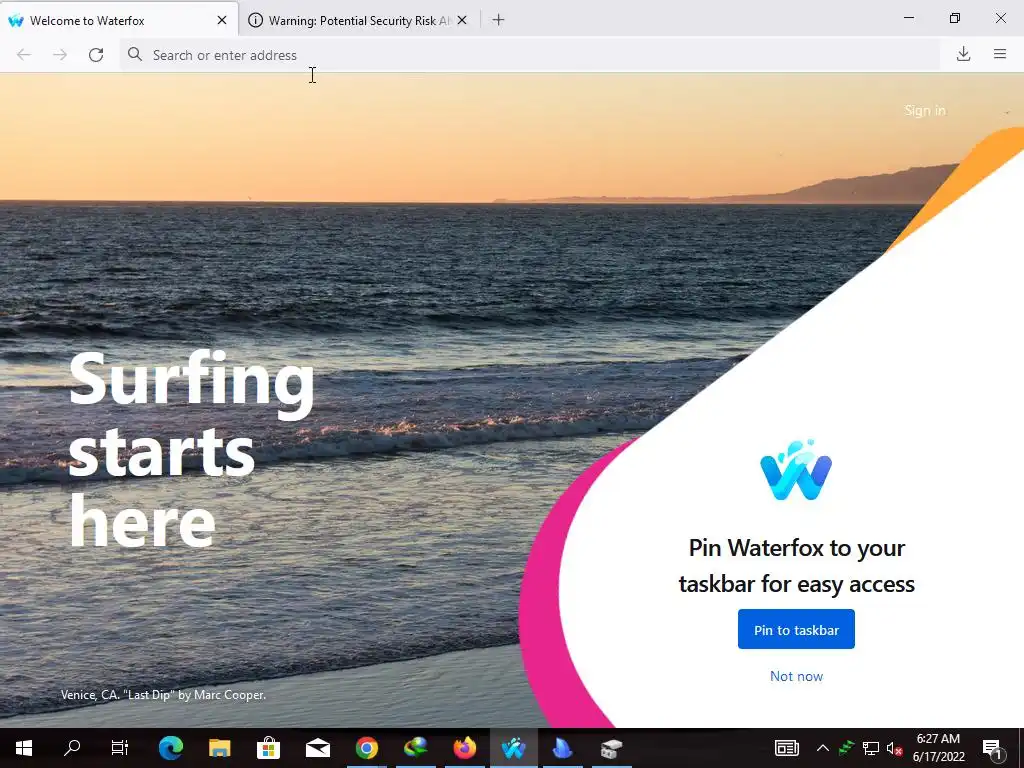The width and height of the screenshot is (1024, 768).
Task: Go back using the back arrow
Action: pyautogui.click(x=24, y=55)
